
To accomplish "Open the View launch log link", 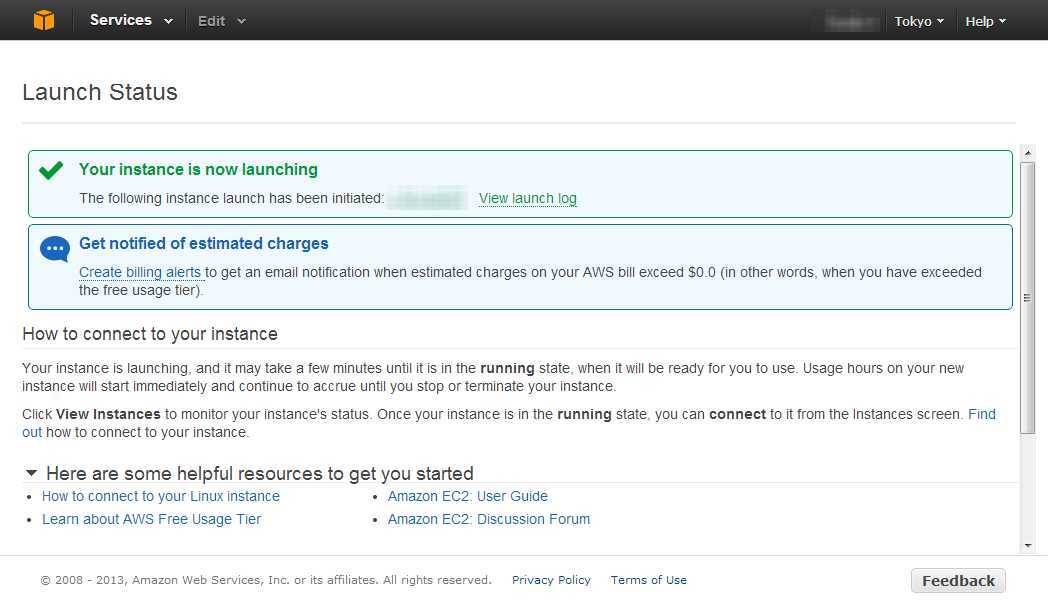I will click(527, 198).
